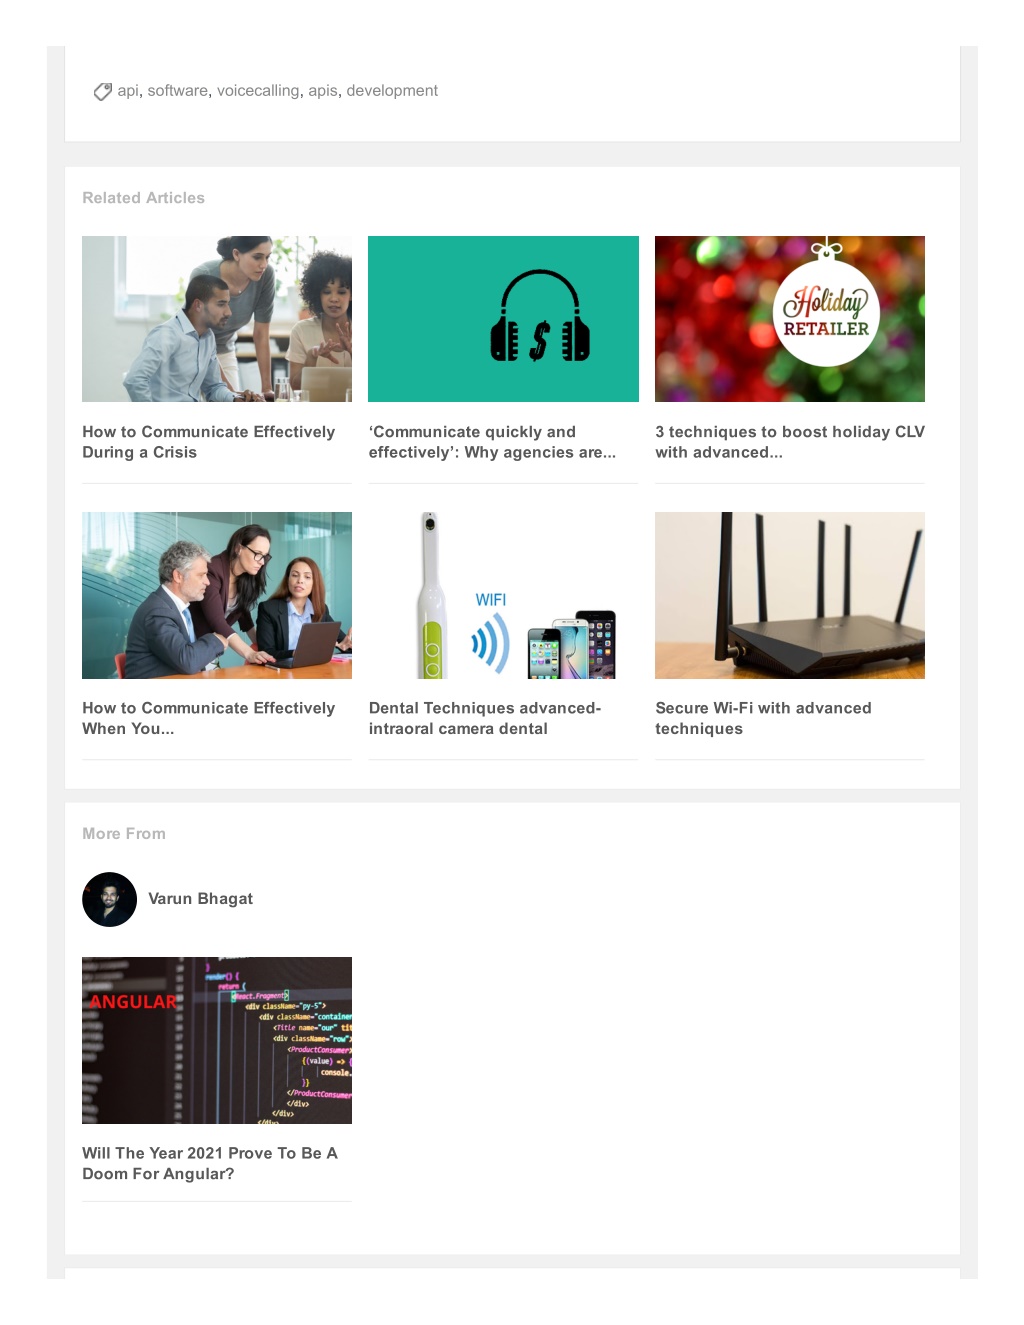Open 'Communicate quickly and effectively' agencies article
Screen dimensions: 1024x1325
pyautogui.click(x=492, y=442)
